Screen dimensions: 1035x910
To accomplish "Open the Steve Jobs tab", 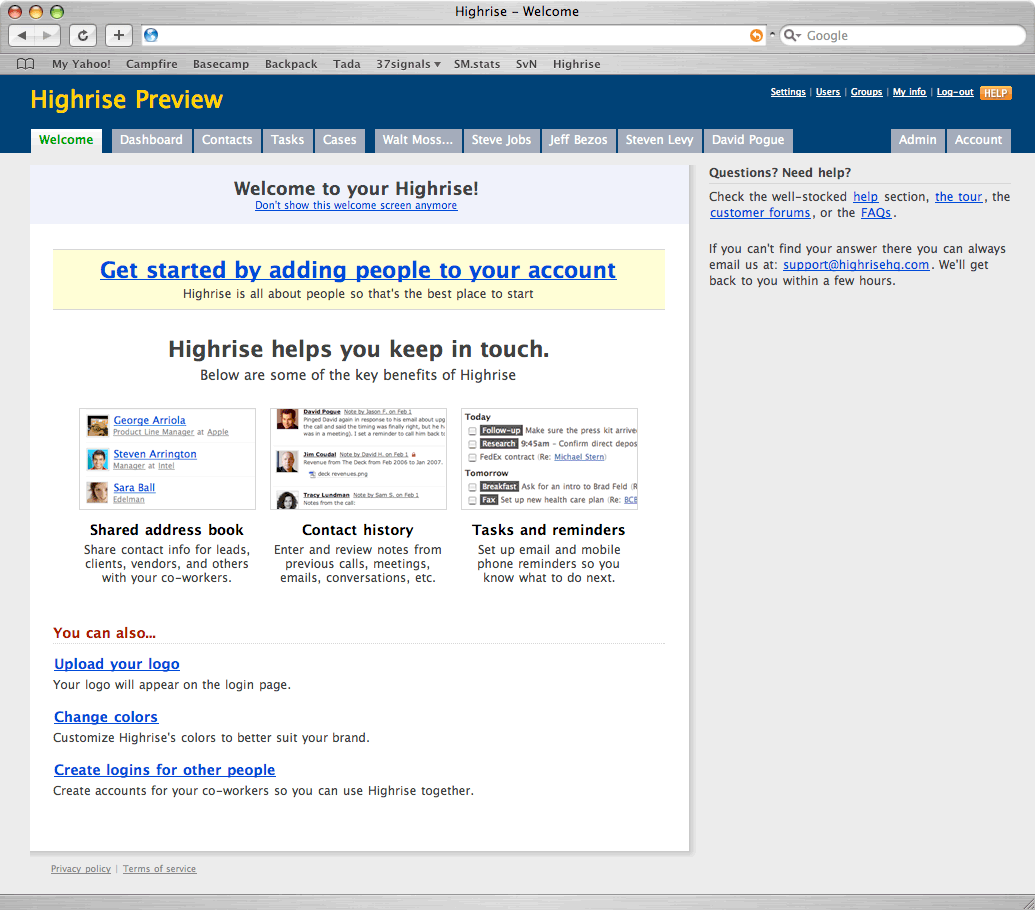I will (x=501, y=140).
